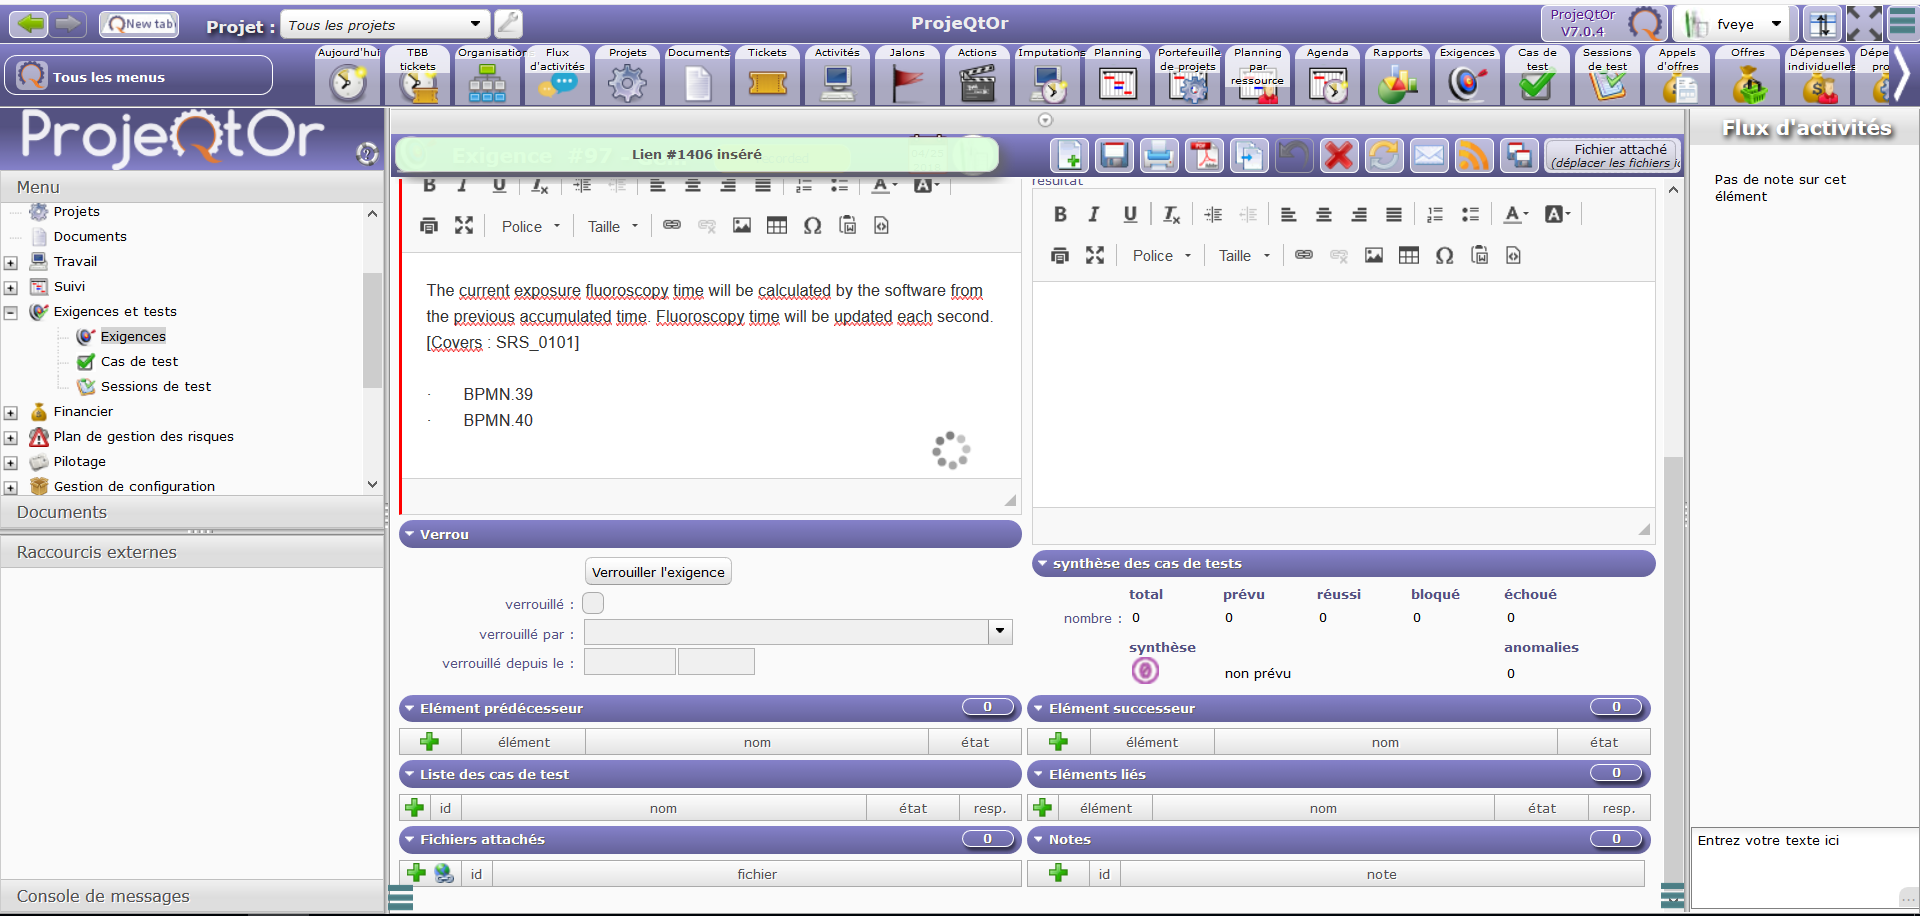Click the red X delete icon

click(x=1338, y=156)
